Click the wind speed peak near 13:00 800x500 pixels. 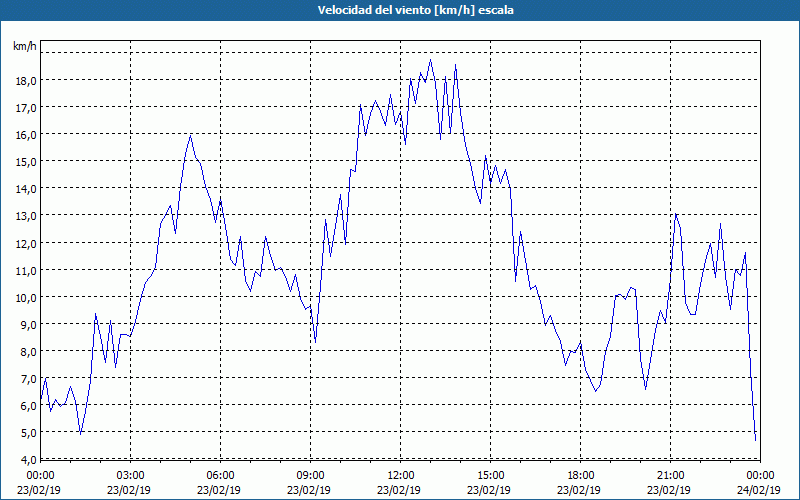[x=431, y=60]
